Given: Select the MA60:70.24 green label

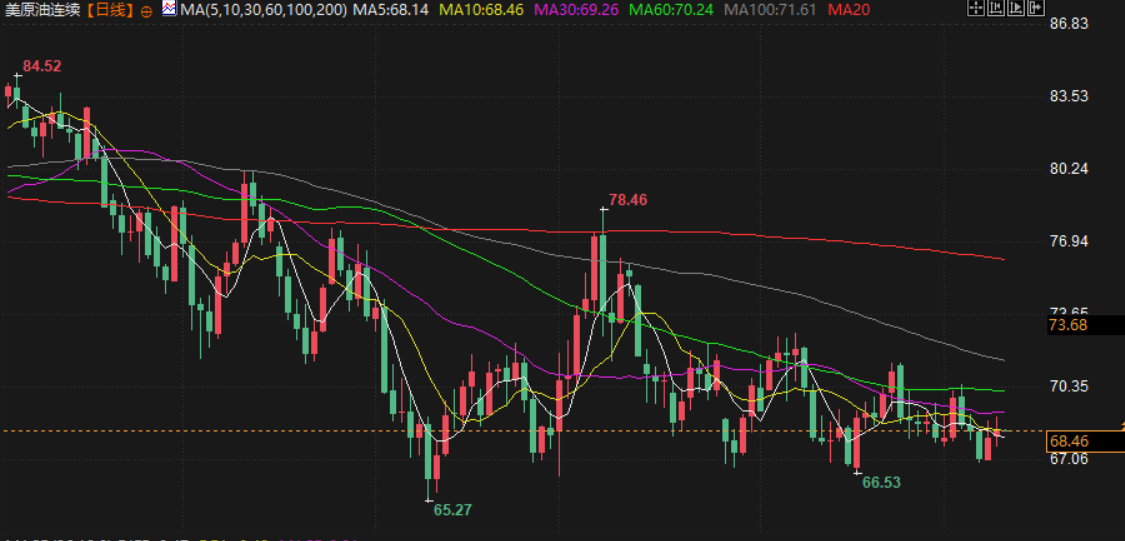Looking at the screenshot, I should coord(671,10).
